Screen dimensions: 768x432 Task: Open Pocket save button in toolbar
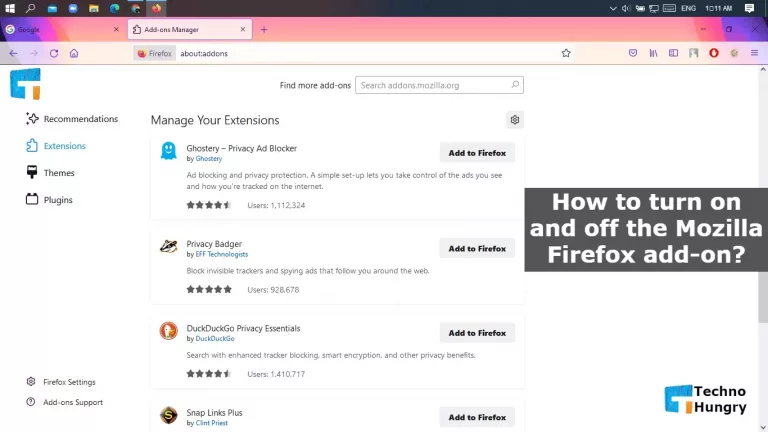pyautogui.click(x=633, y=53)
